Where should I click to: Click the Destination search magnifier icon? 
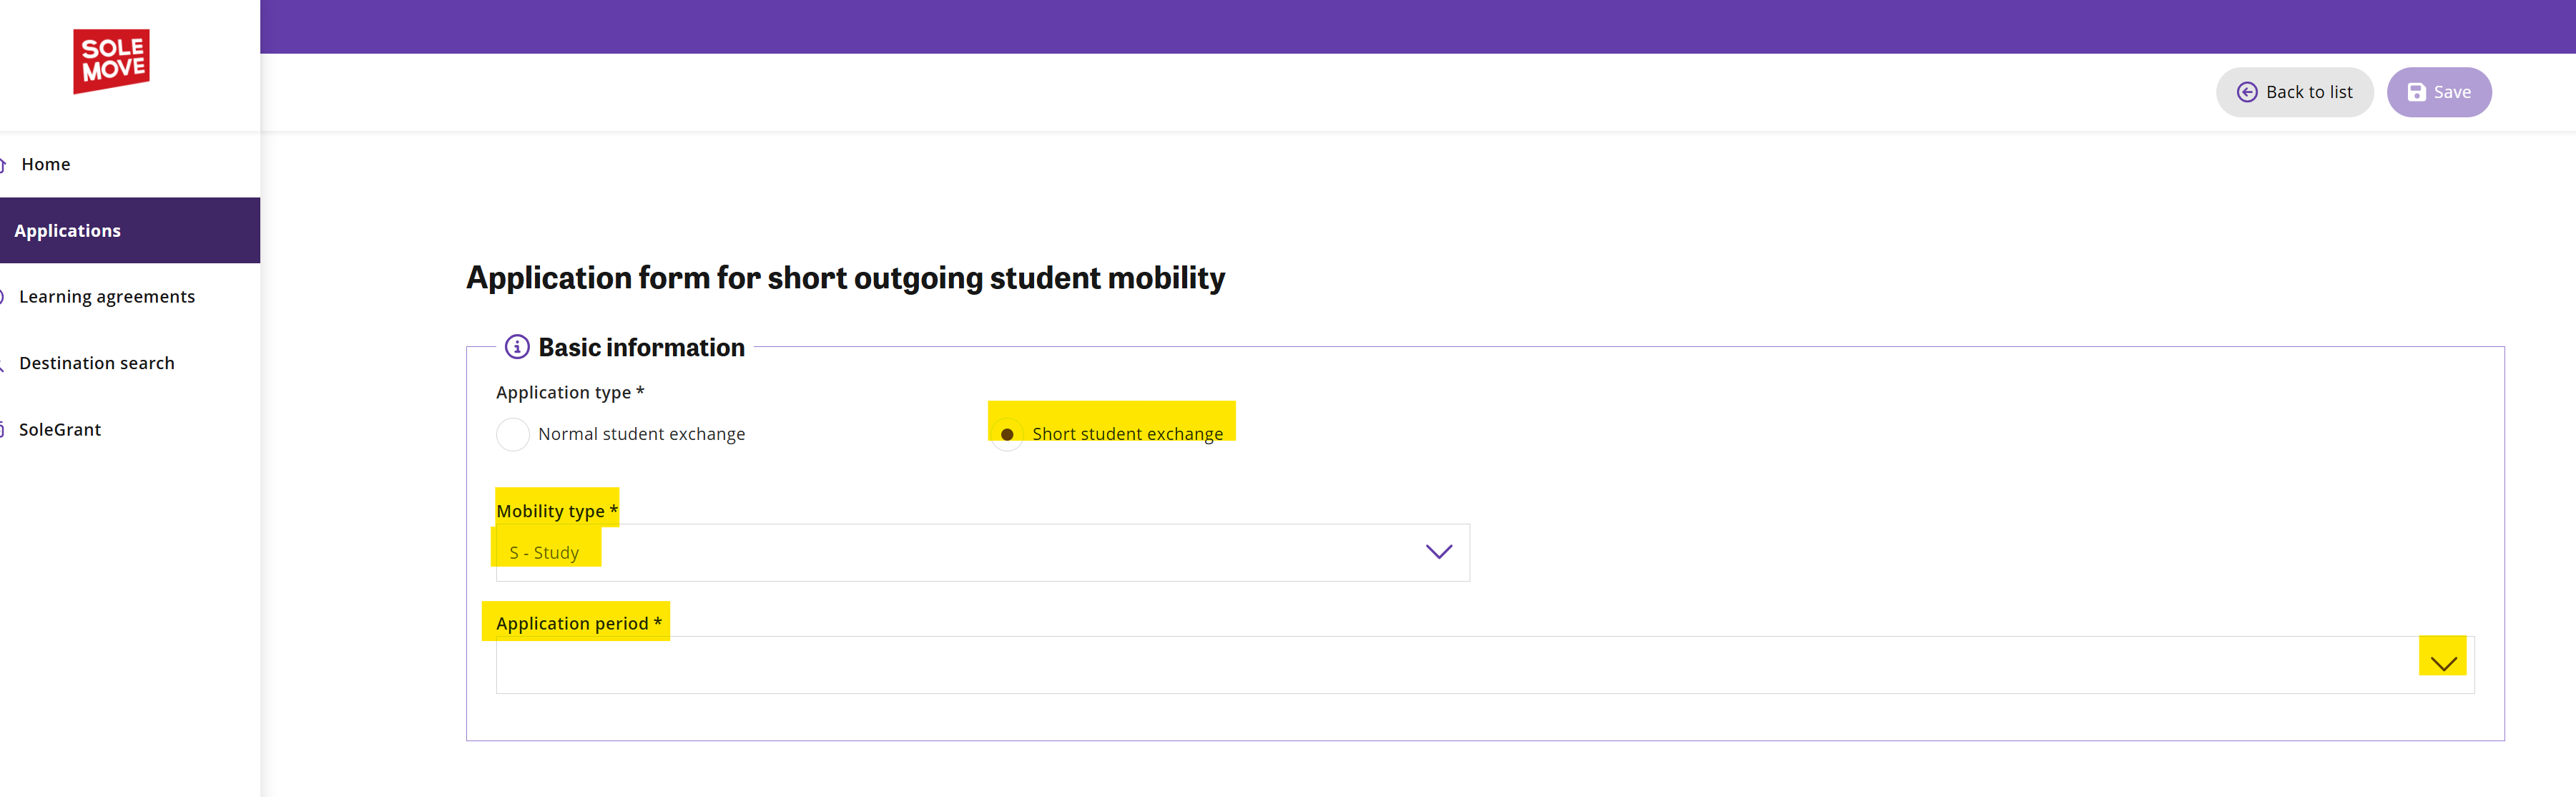tap(3, 363)
